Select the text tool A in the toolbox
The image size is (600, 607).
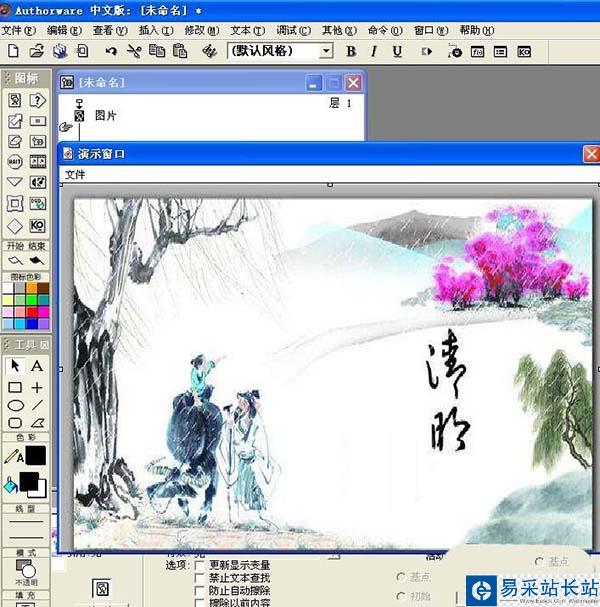(37, 366)
